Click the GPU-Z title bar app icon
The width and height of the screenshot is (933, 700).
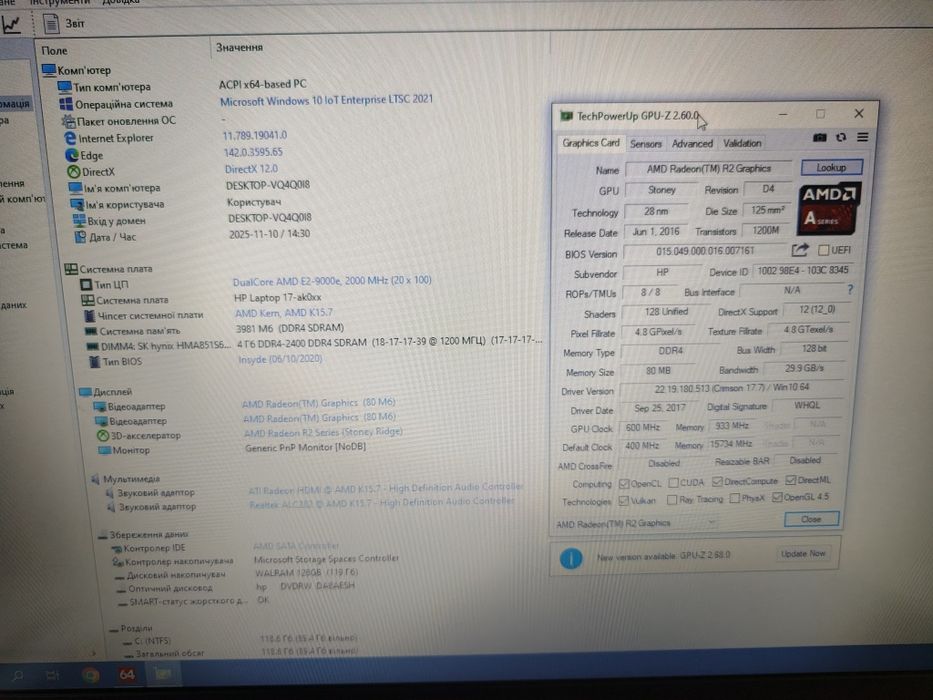tap(566, 115)
